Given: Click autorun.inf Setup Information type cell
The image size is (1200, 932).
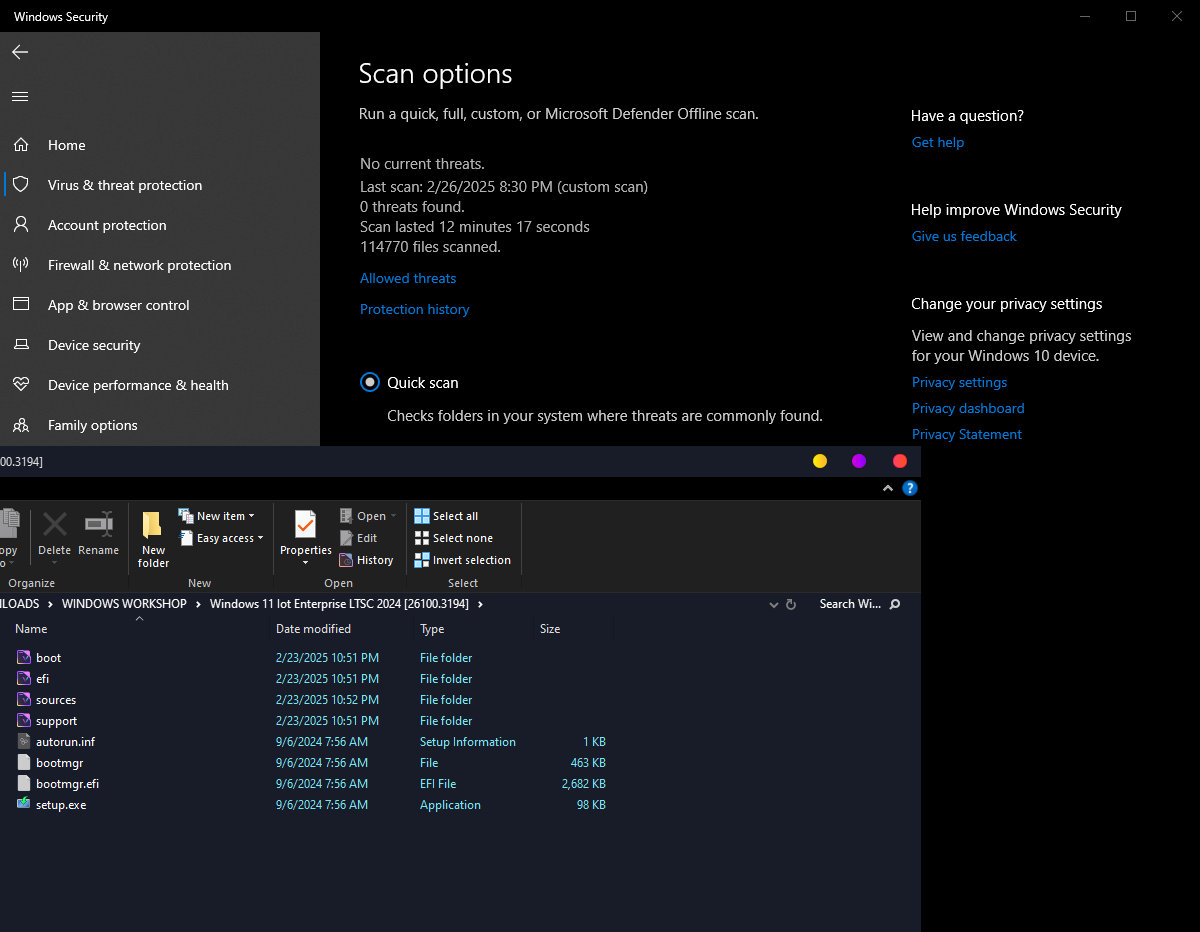Looking at the screenshot, I should click(468, 742).
